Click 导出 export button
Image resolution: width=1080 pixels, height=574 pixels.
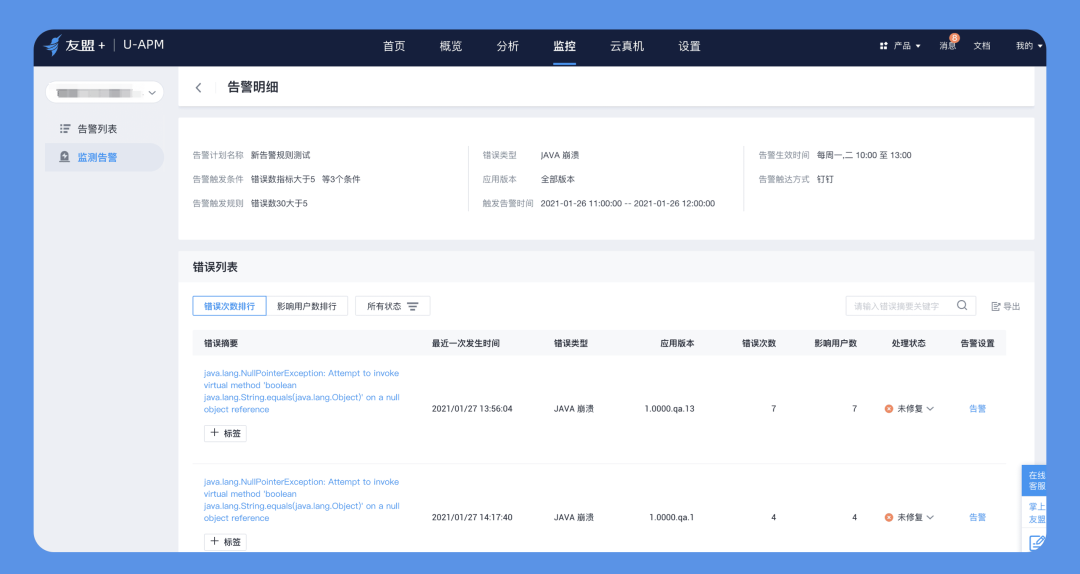1006,307
